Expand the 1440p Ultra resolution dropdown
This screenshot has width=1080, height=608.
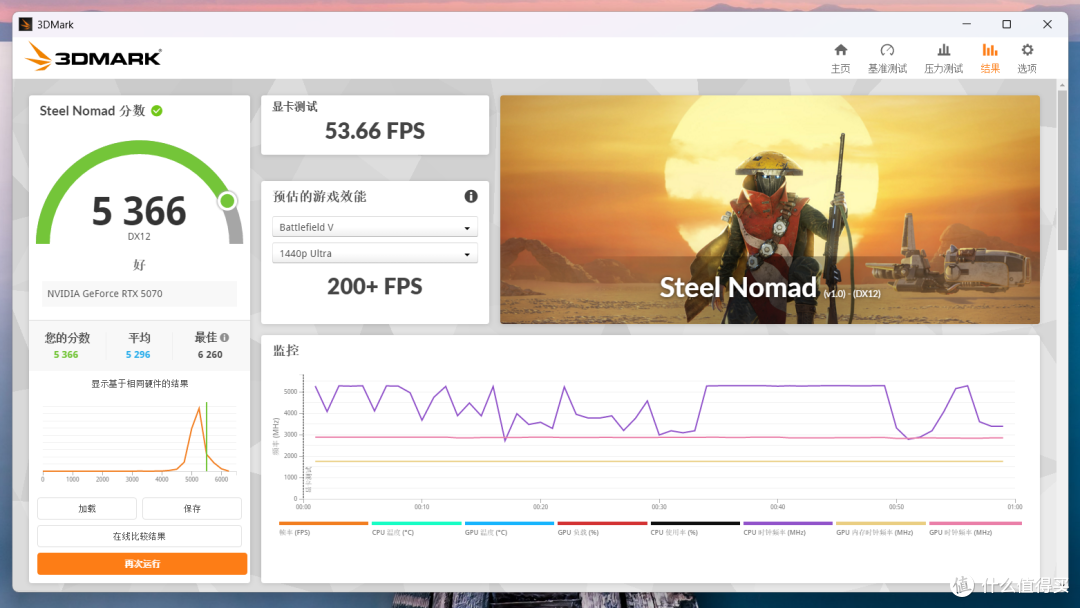(x=375, y=253)
